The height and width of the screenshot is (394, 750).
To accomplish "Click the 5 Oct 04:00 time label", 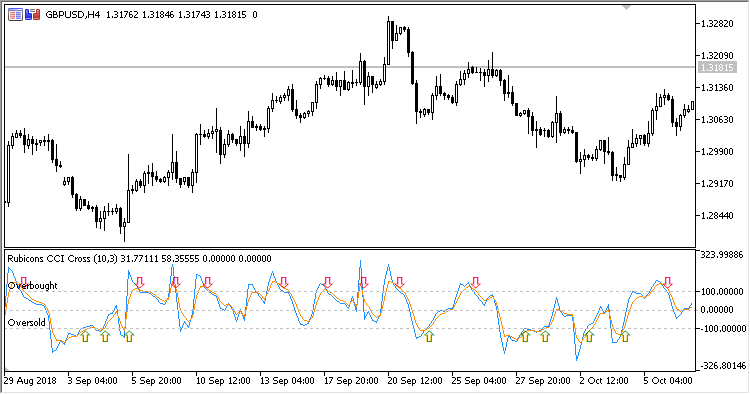I will coord(668,381).
